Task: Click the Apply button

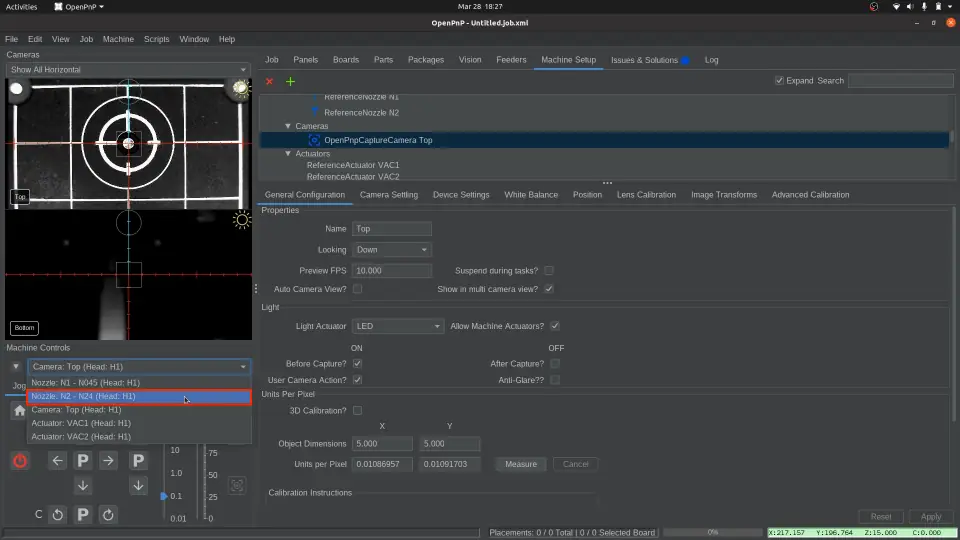Action: coord(930,517)
